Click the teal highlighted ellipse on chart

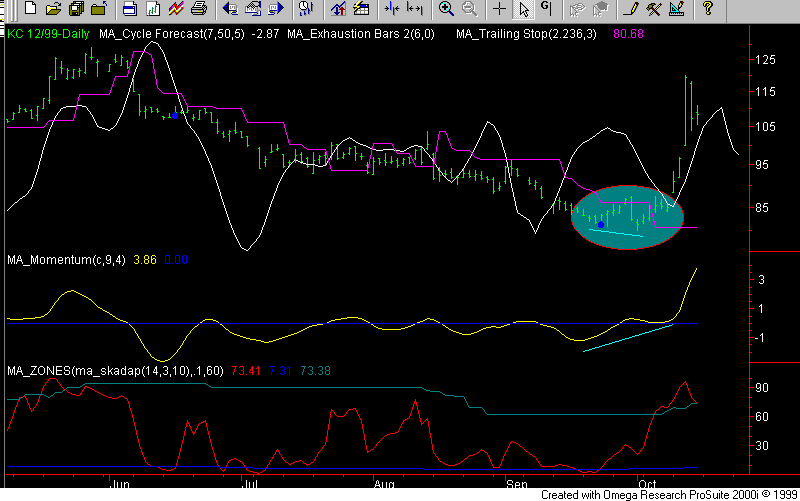click(626, 217)
